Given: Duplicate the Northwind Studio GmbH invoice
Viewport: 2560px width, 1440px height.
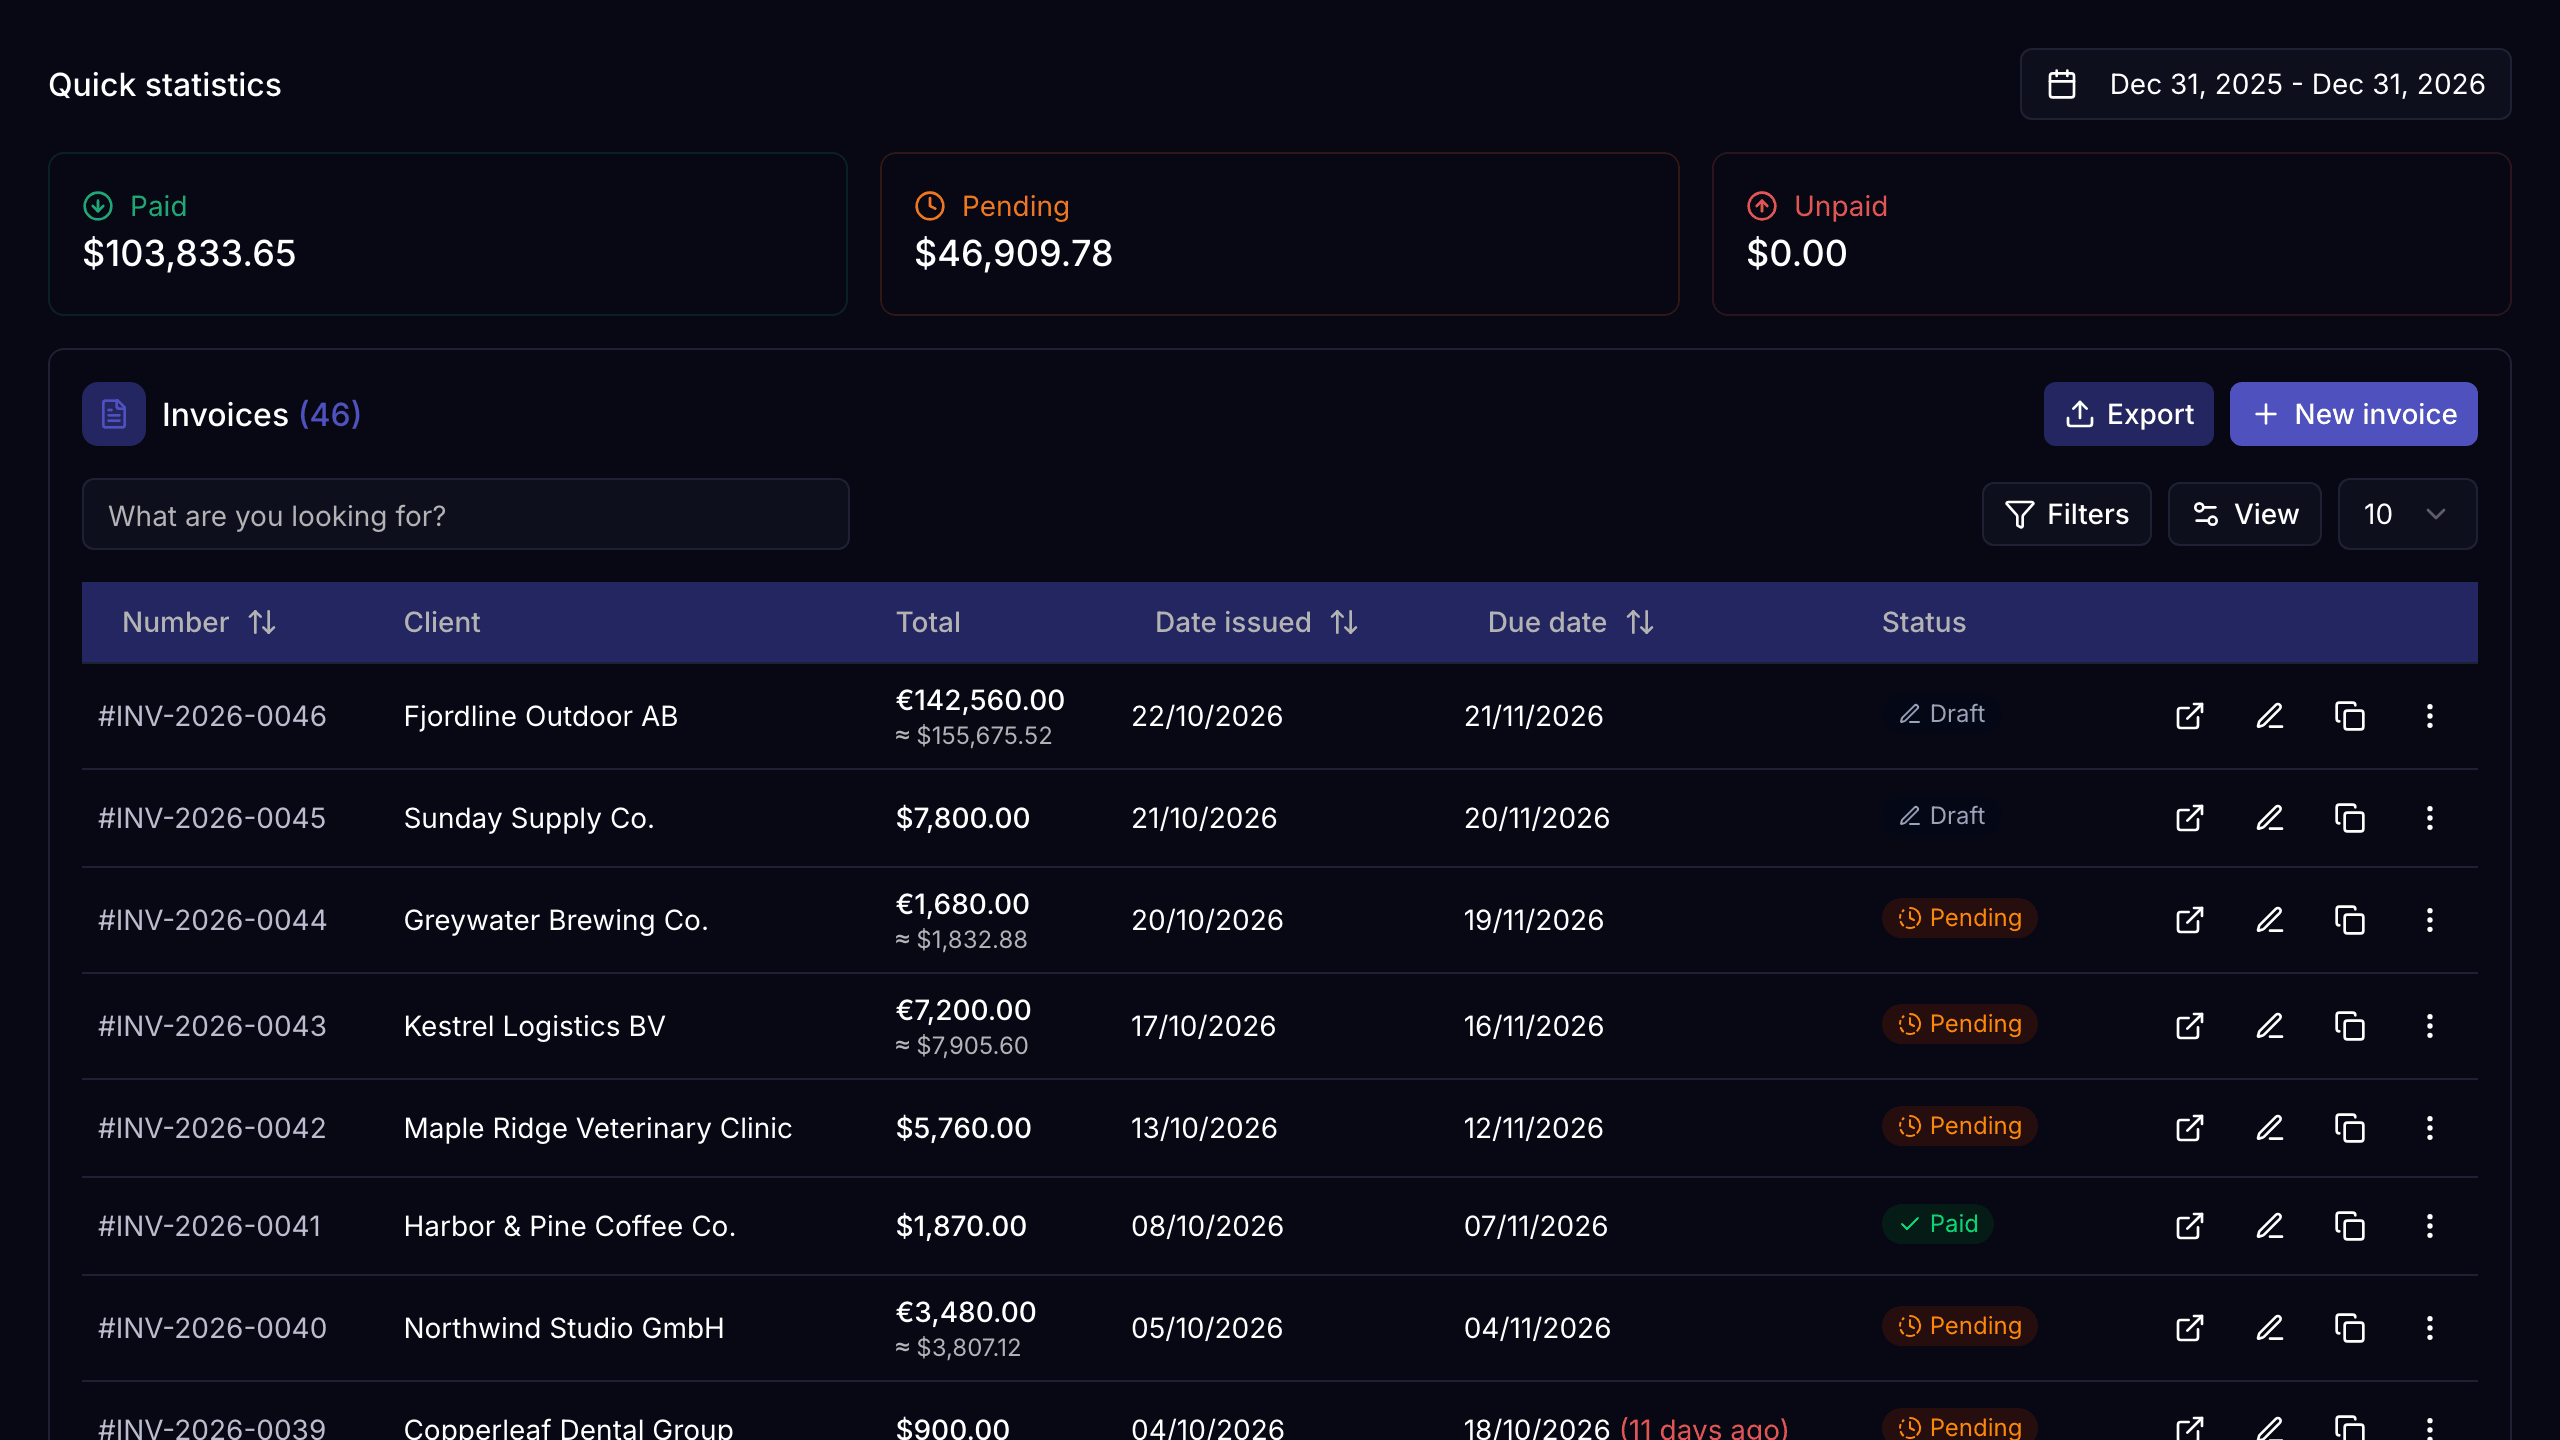Looking at the screenshot, I should [2350, 1328].
